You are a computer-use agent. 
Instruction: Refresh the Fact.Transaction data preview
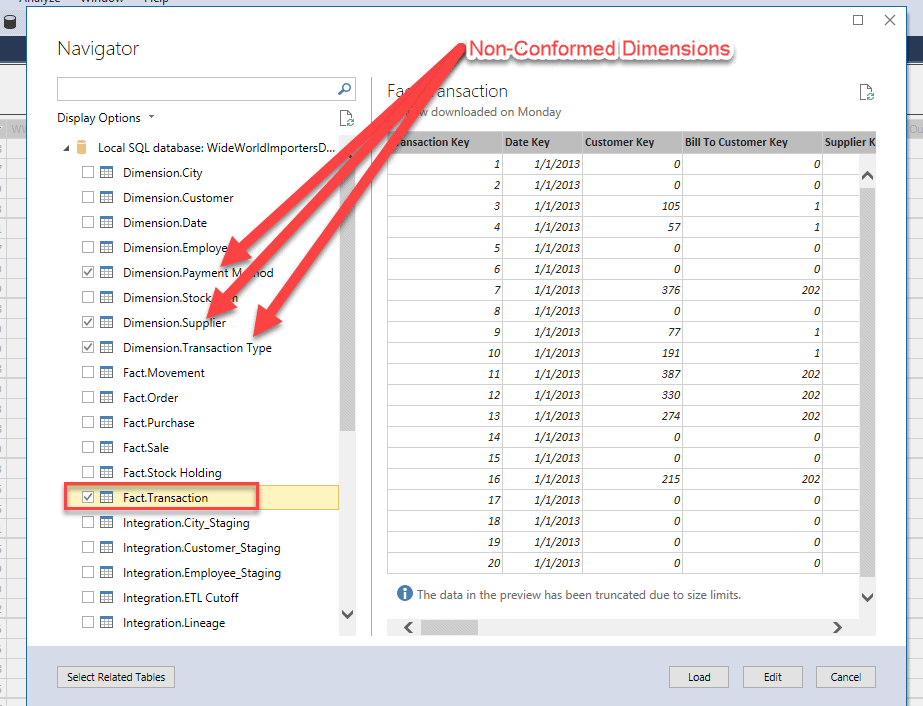866,91
